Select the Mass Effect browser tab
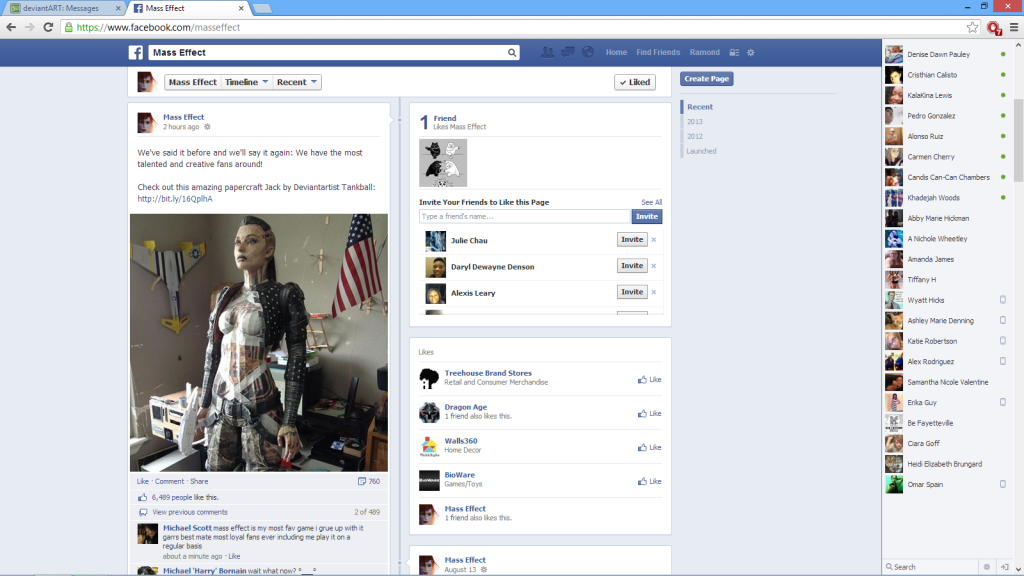This screenshot has height=576, width=1024. pos(188,8)
